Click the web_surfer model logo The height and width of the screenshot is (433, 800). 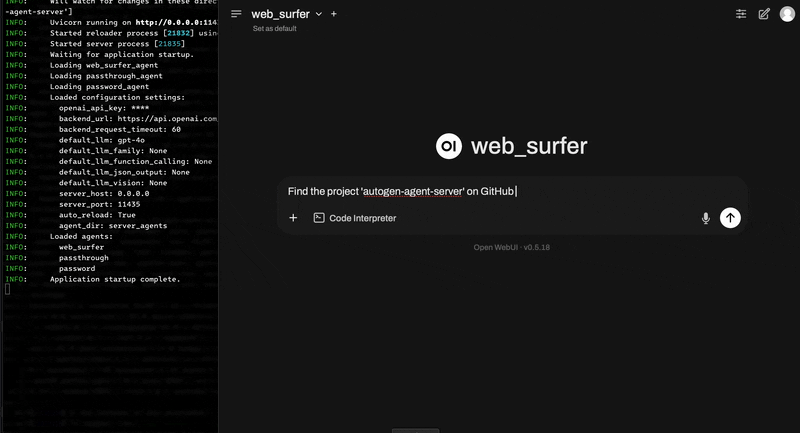tap(448, 146)
